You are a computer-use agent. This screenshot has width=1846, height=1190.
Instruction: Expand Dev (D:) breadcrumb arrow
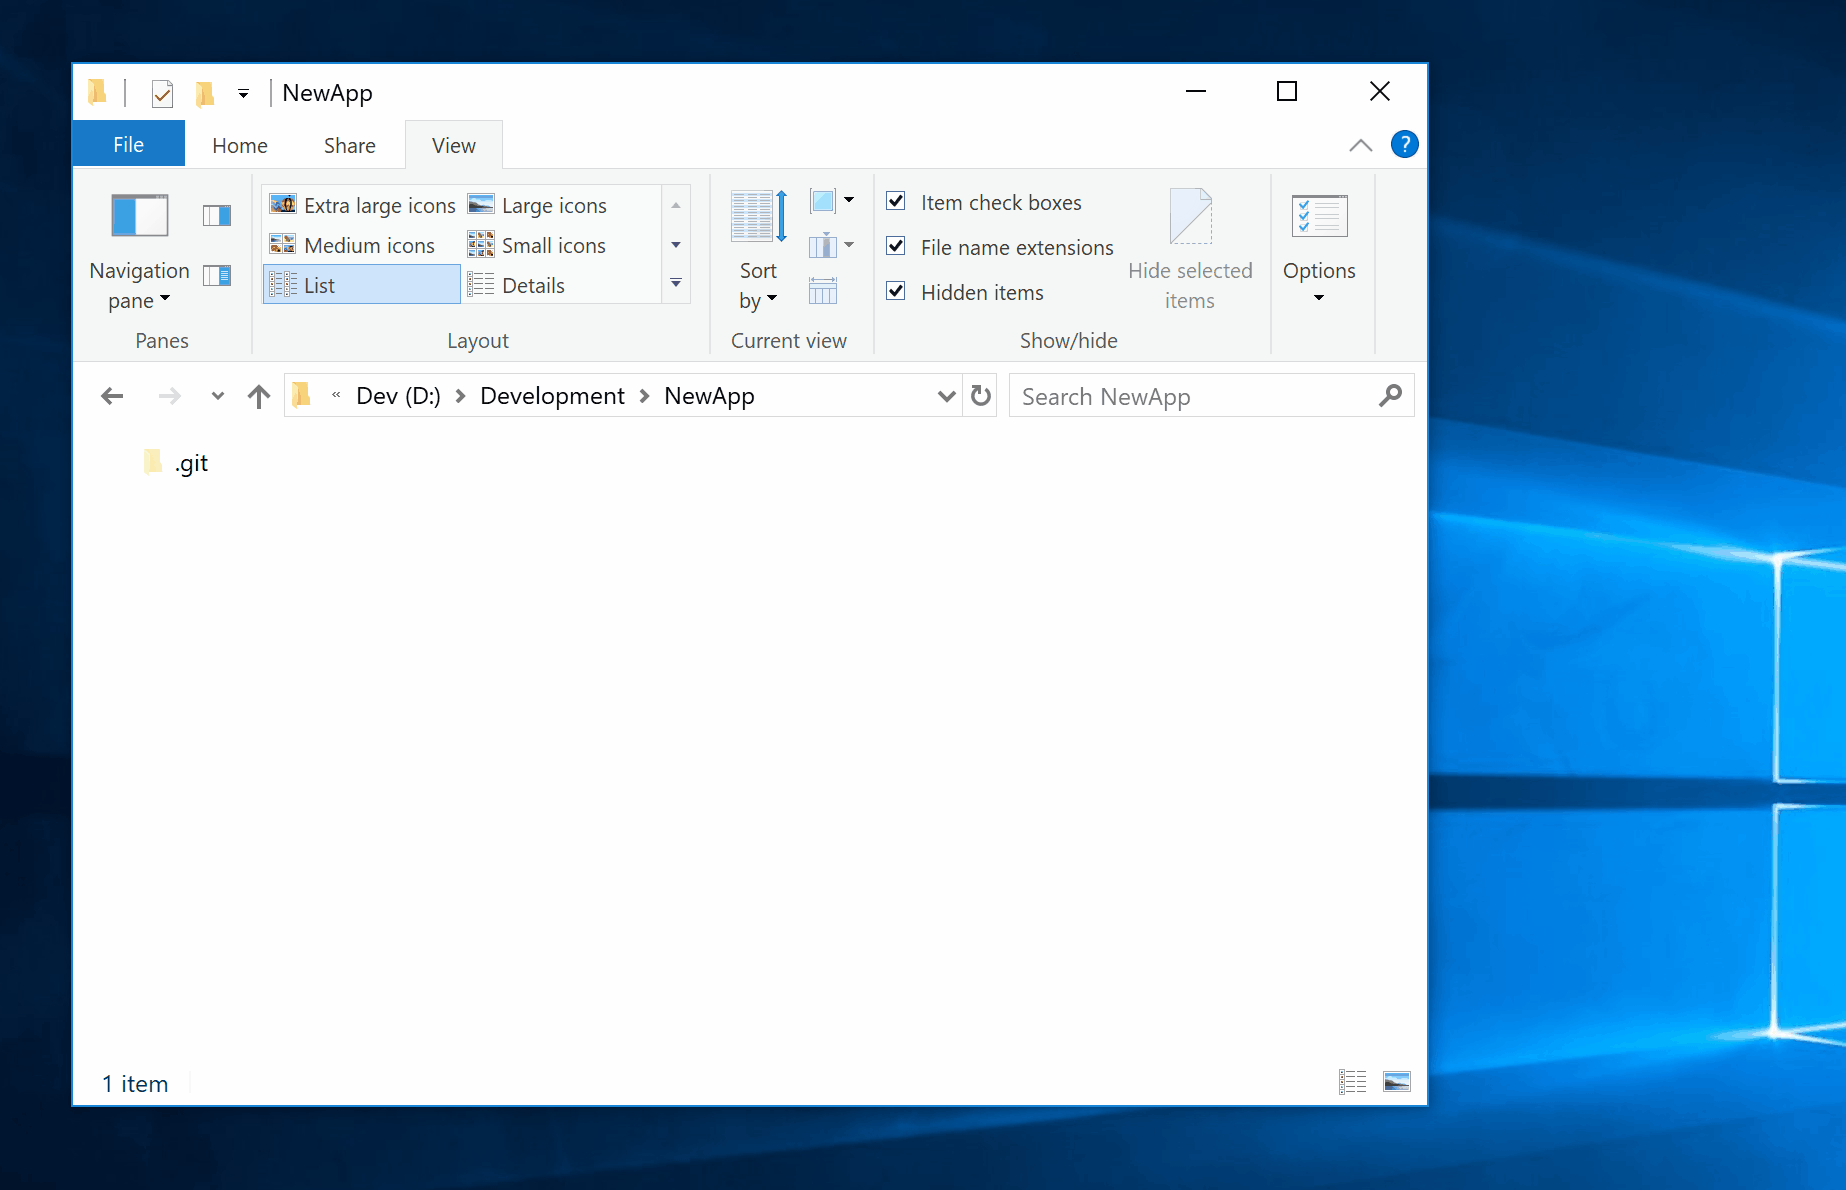pos(461,396)
